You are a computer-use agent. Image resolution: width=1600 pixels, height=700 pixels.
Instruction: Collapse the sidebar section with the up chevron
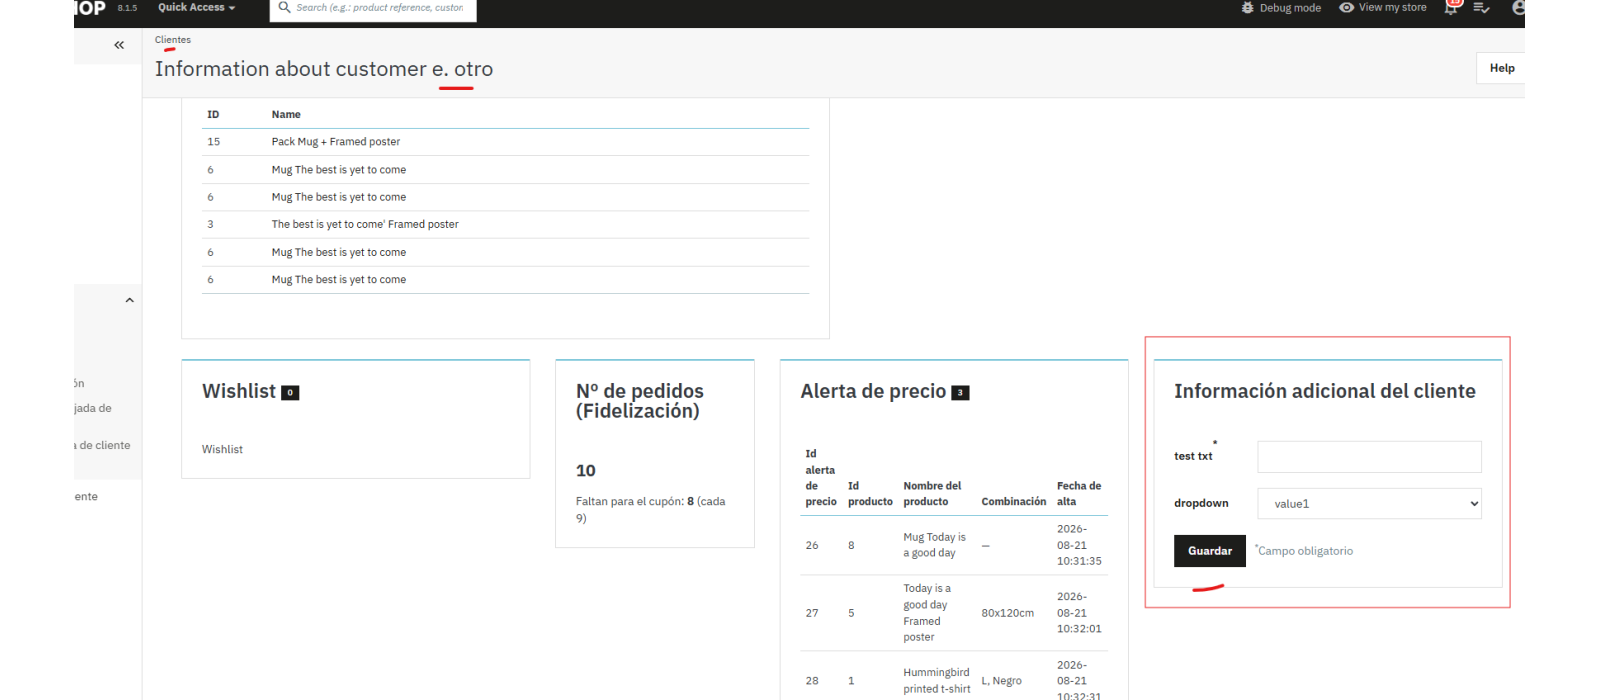point(129,300)
